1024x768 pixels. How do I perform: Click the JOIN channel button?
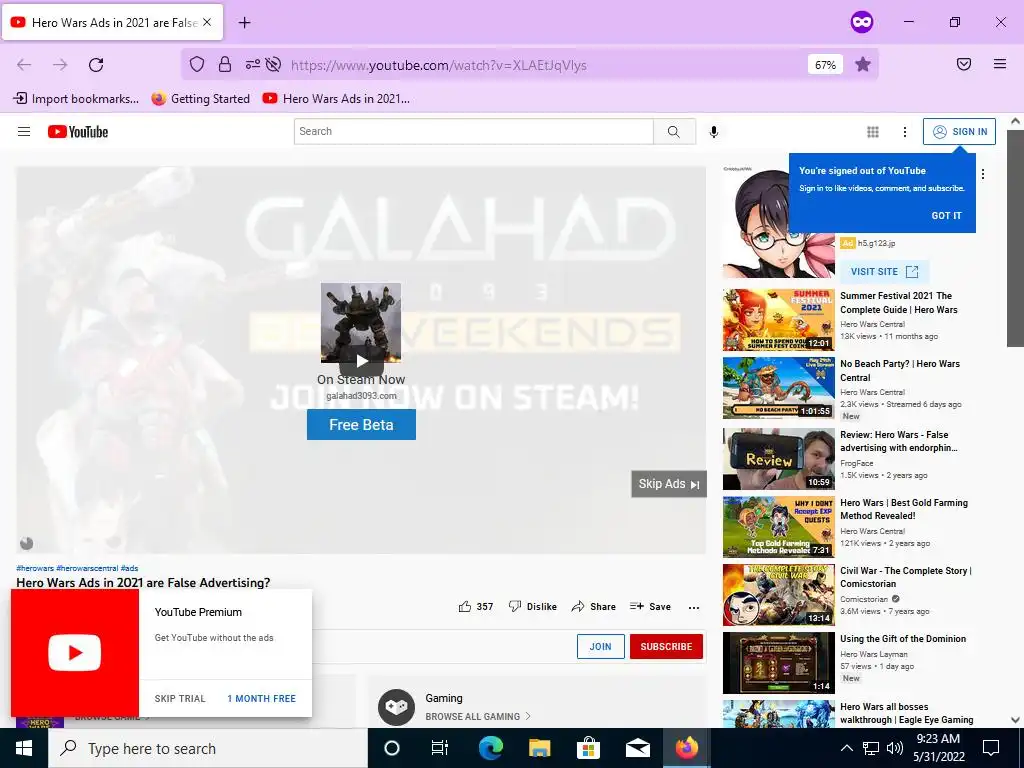[601, 647]
